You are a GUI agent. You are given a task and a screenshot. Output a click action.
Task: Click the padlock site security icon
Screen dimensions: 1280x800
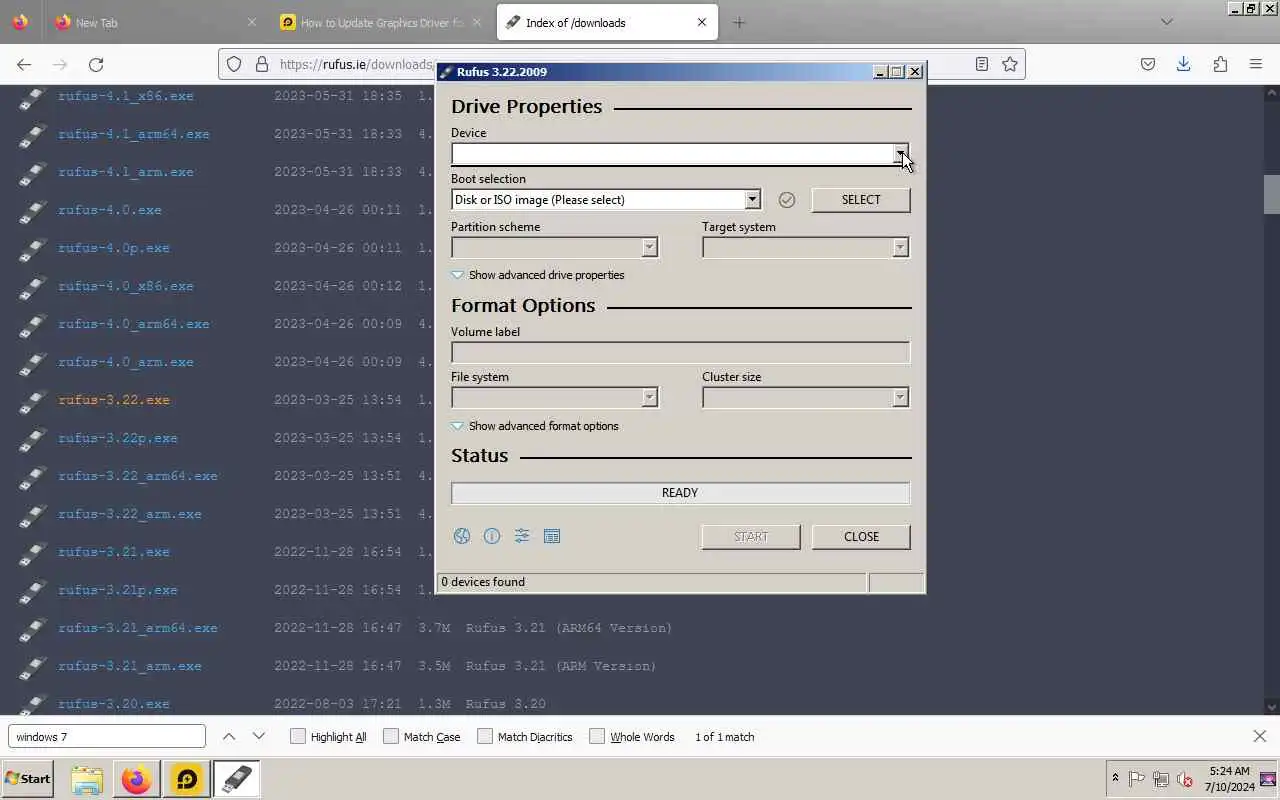262,64
